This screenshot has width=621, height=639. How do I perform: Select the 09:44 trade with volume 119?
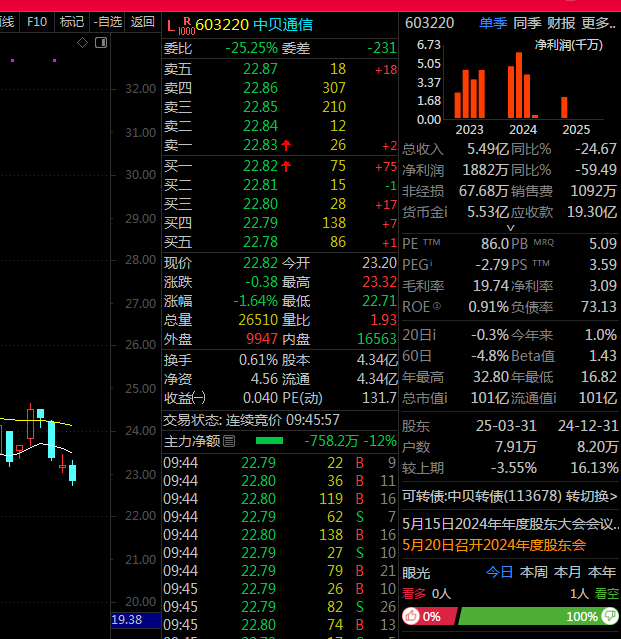(x=280, y=499)
